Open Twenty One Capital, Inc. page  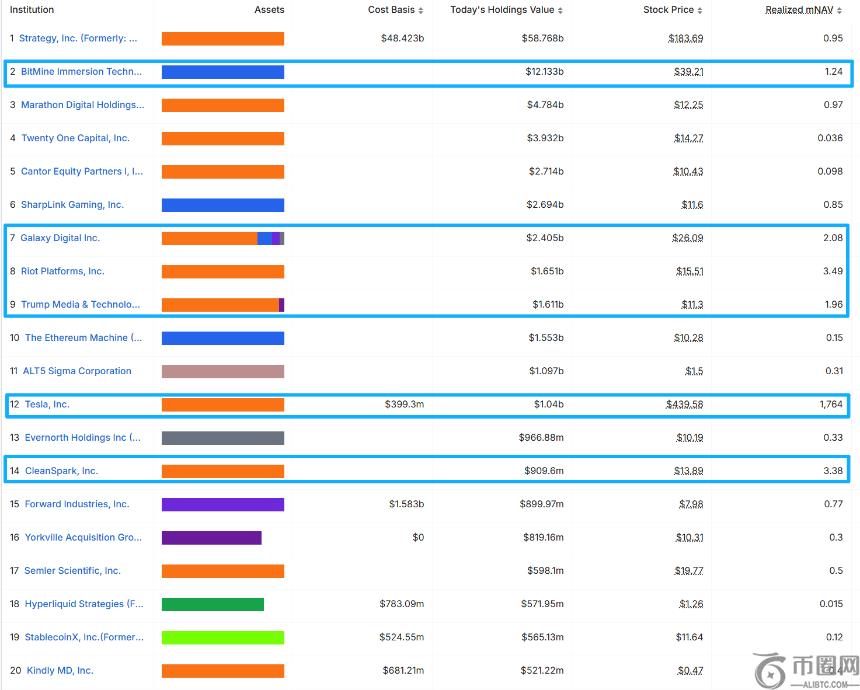(75, 138)
